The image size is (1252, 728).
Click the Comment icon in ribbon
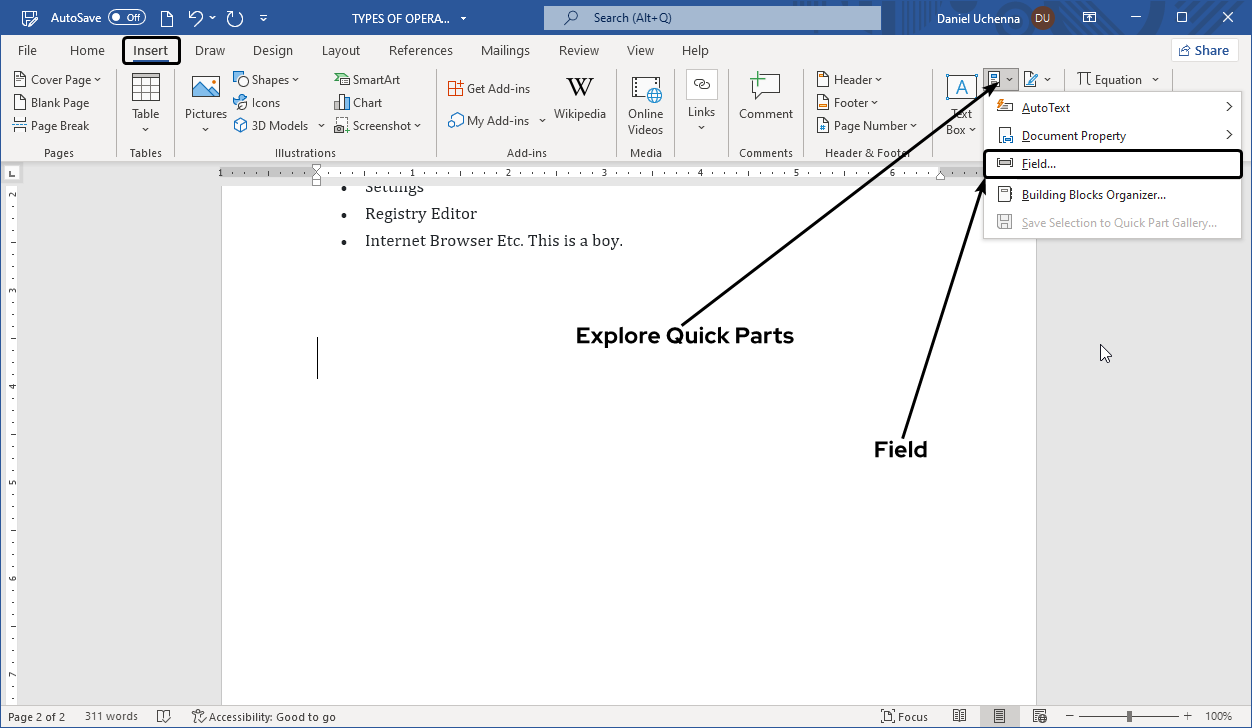[765, 89]
